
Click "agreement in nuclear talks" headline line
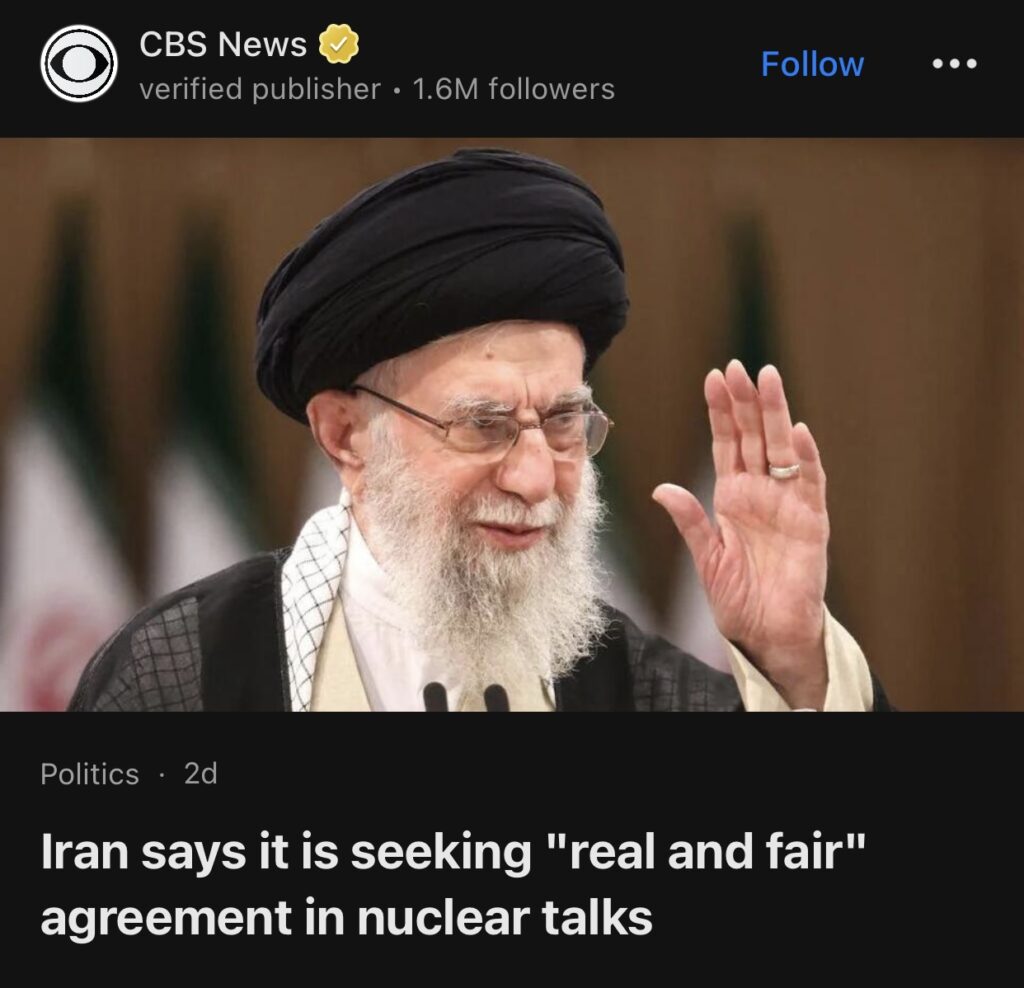(346, 917)
